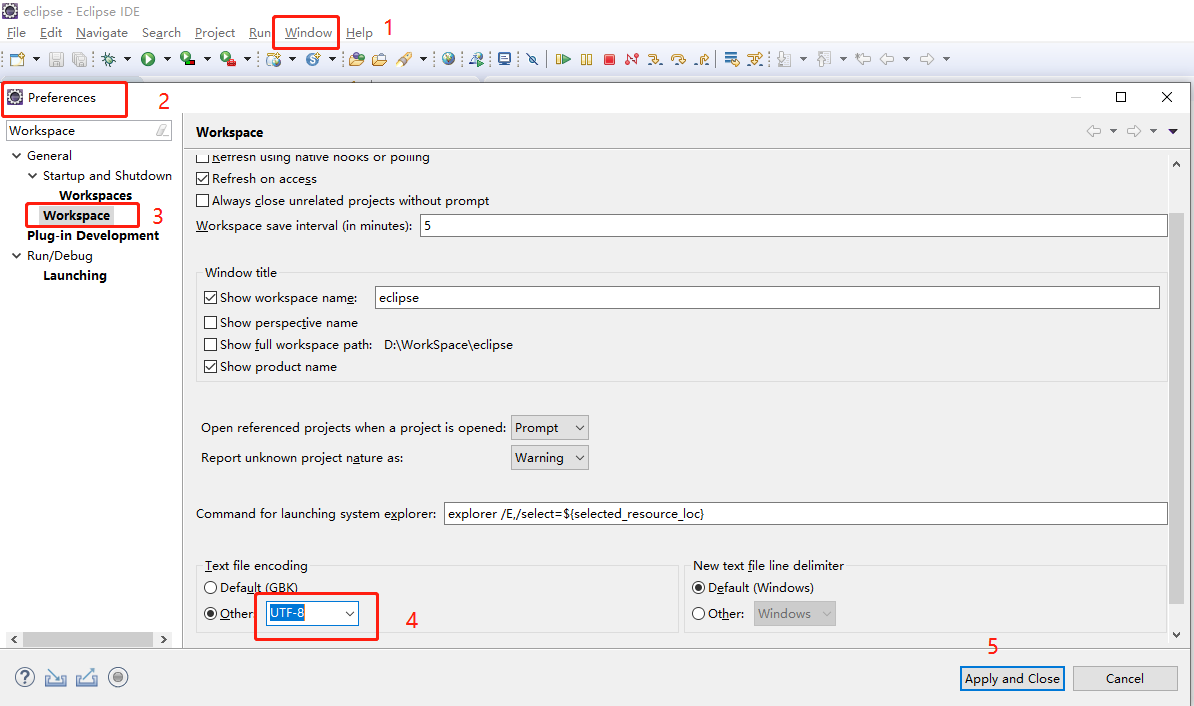Click the Oomph preference recorder icon
Viewport: 1194px width, 706px height.
coord(118,677)
